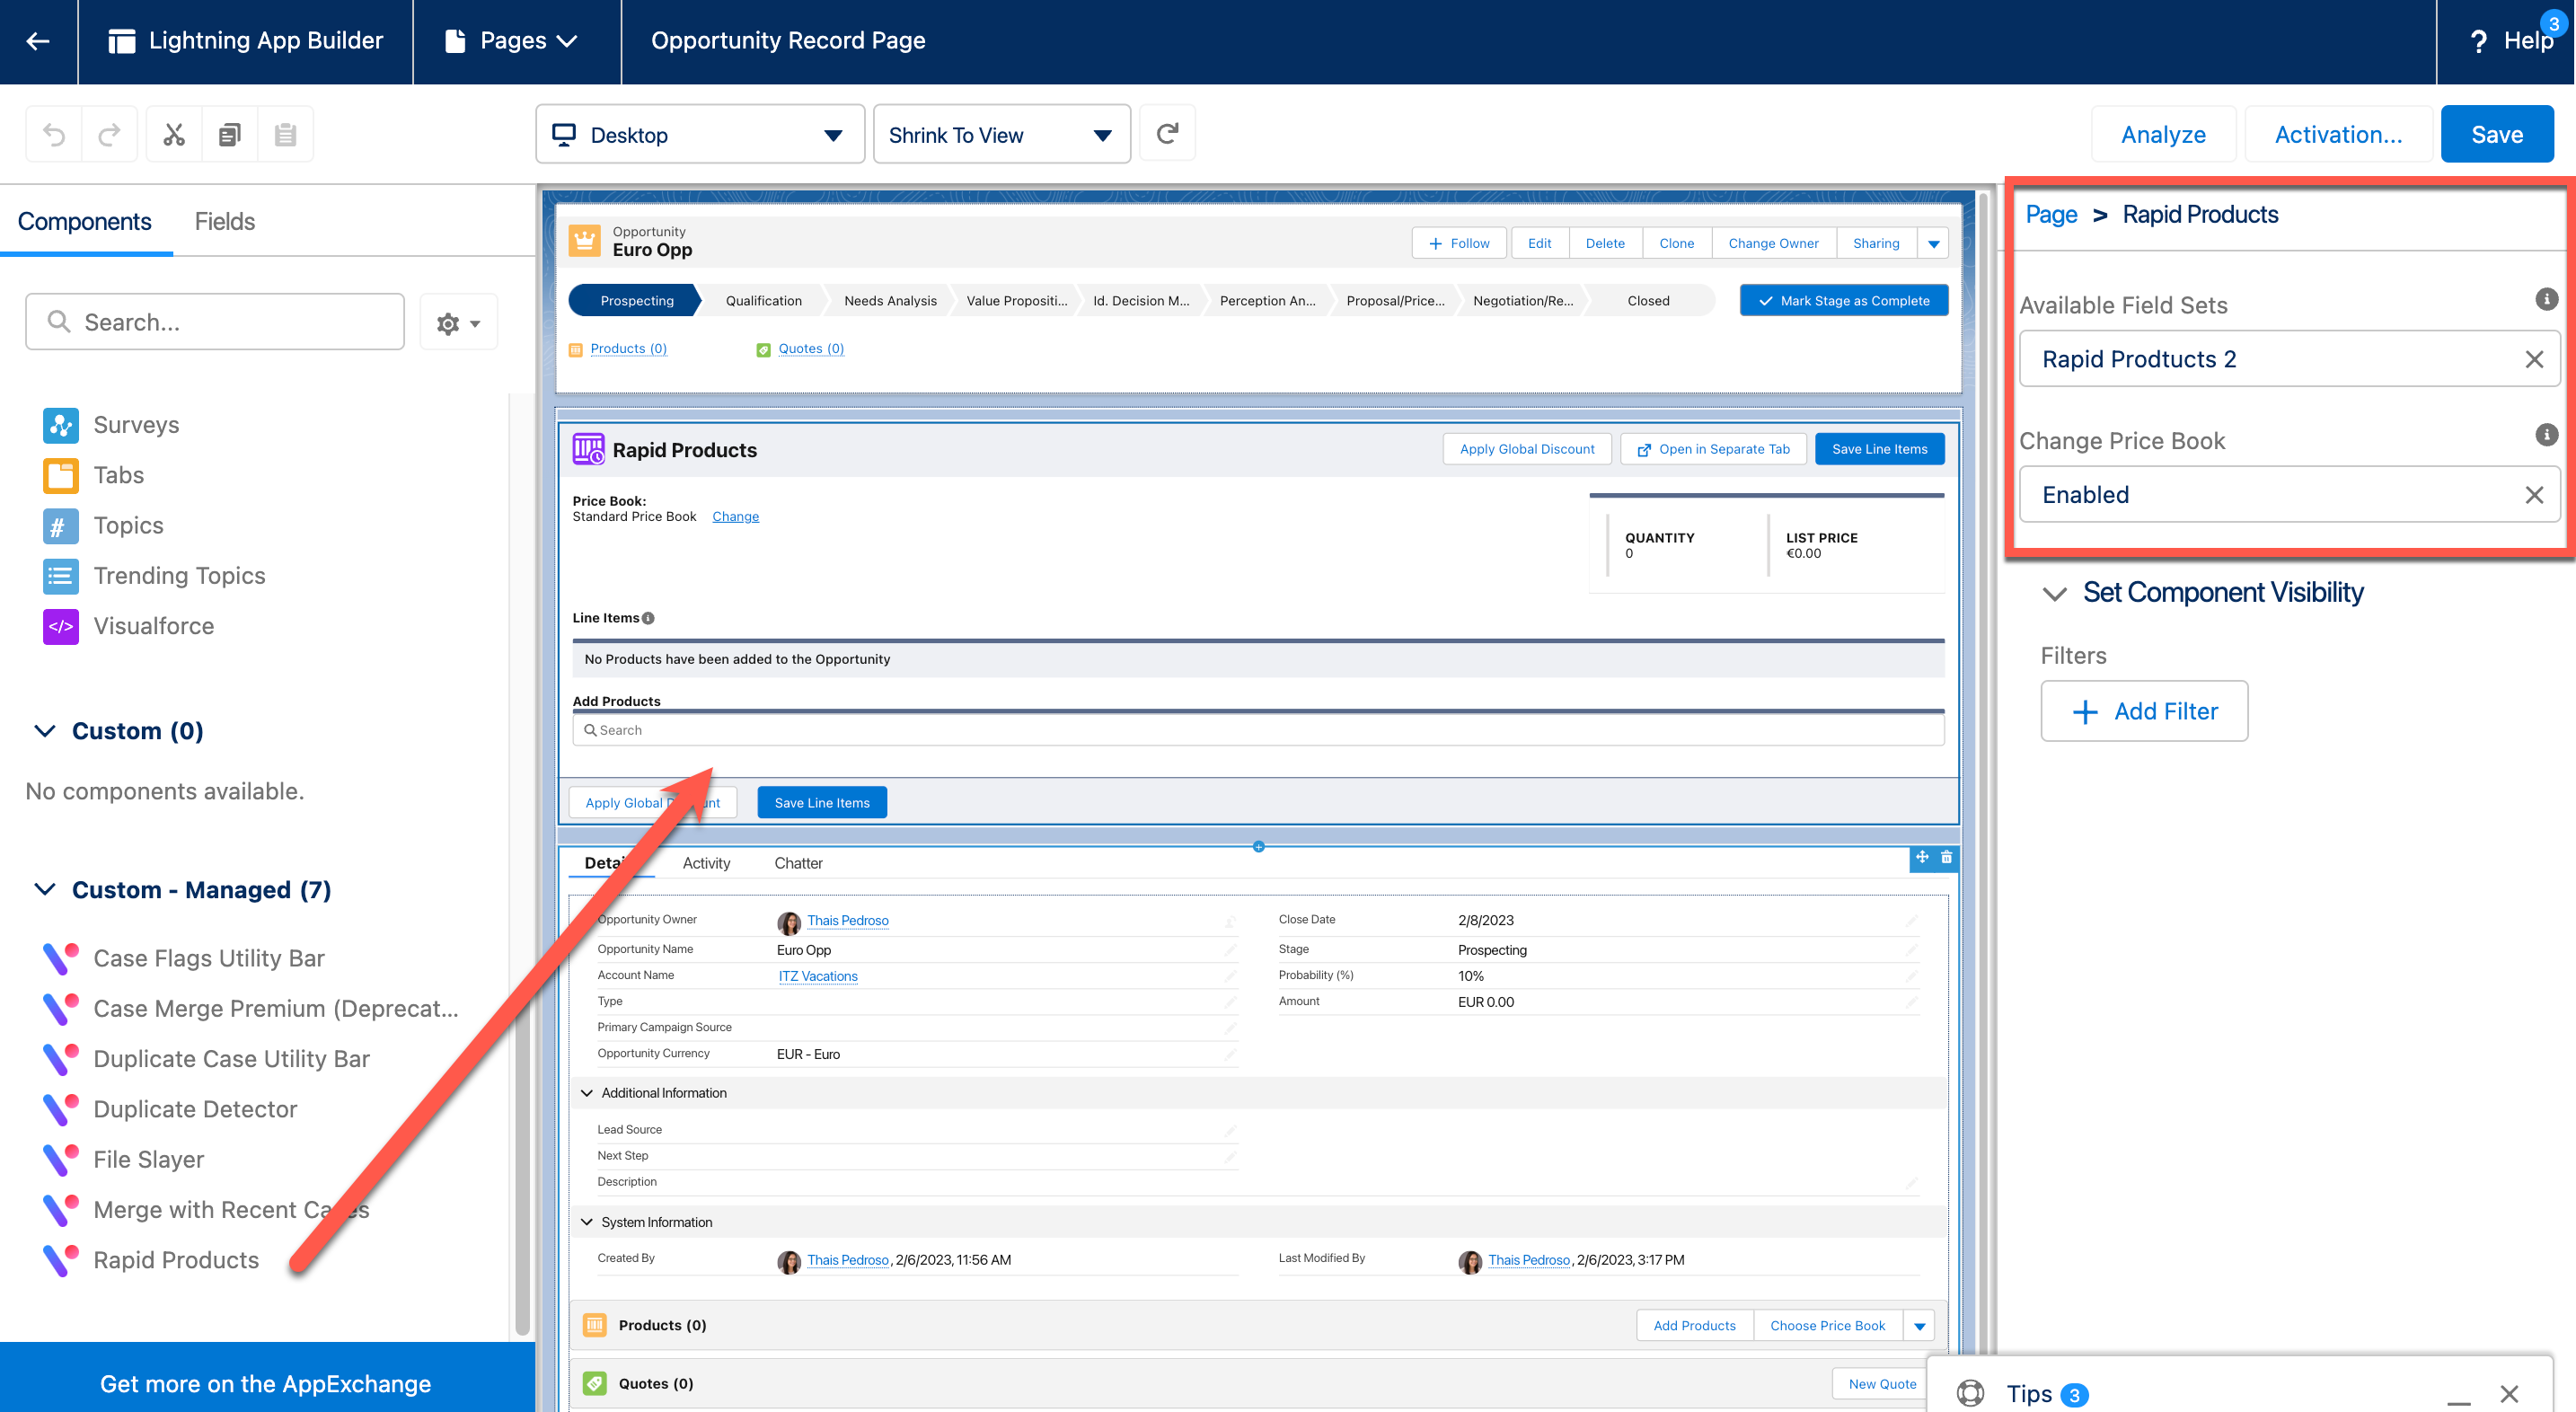Image resolution: width=2576 pixels, height=1412 pixels.
Task: Click Get more on the AppExchange
Action: pyautogui.click(x=265, y=1383)
